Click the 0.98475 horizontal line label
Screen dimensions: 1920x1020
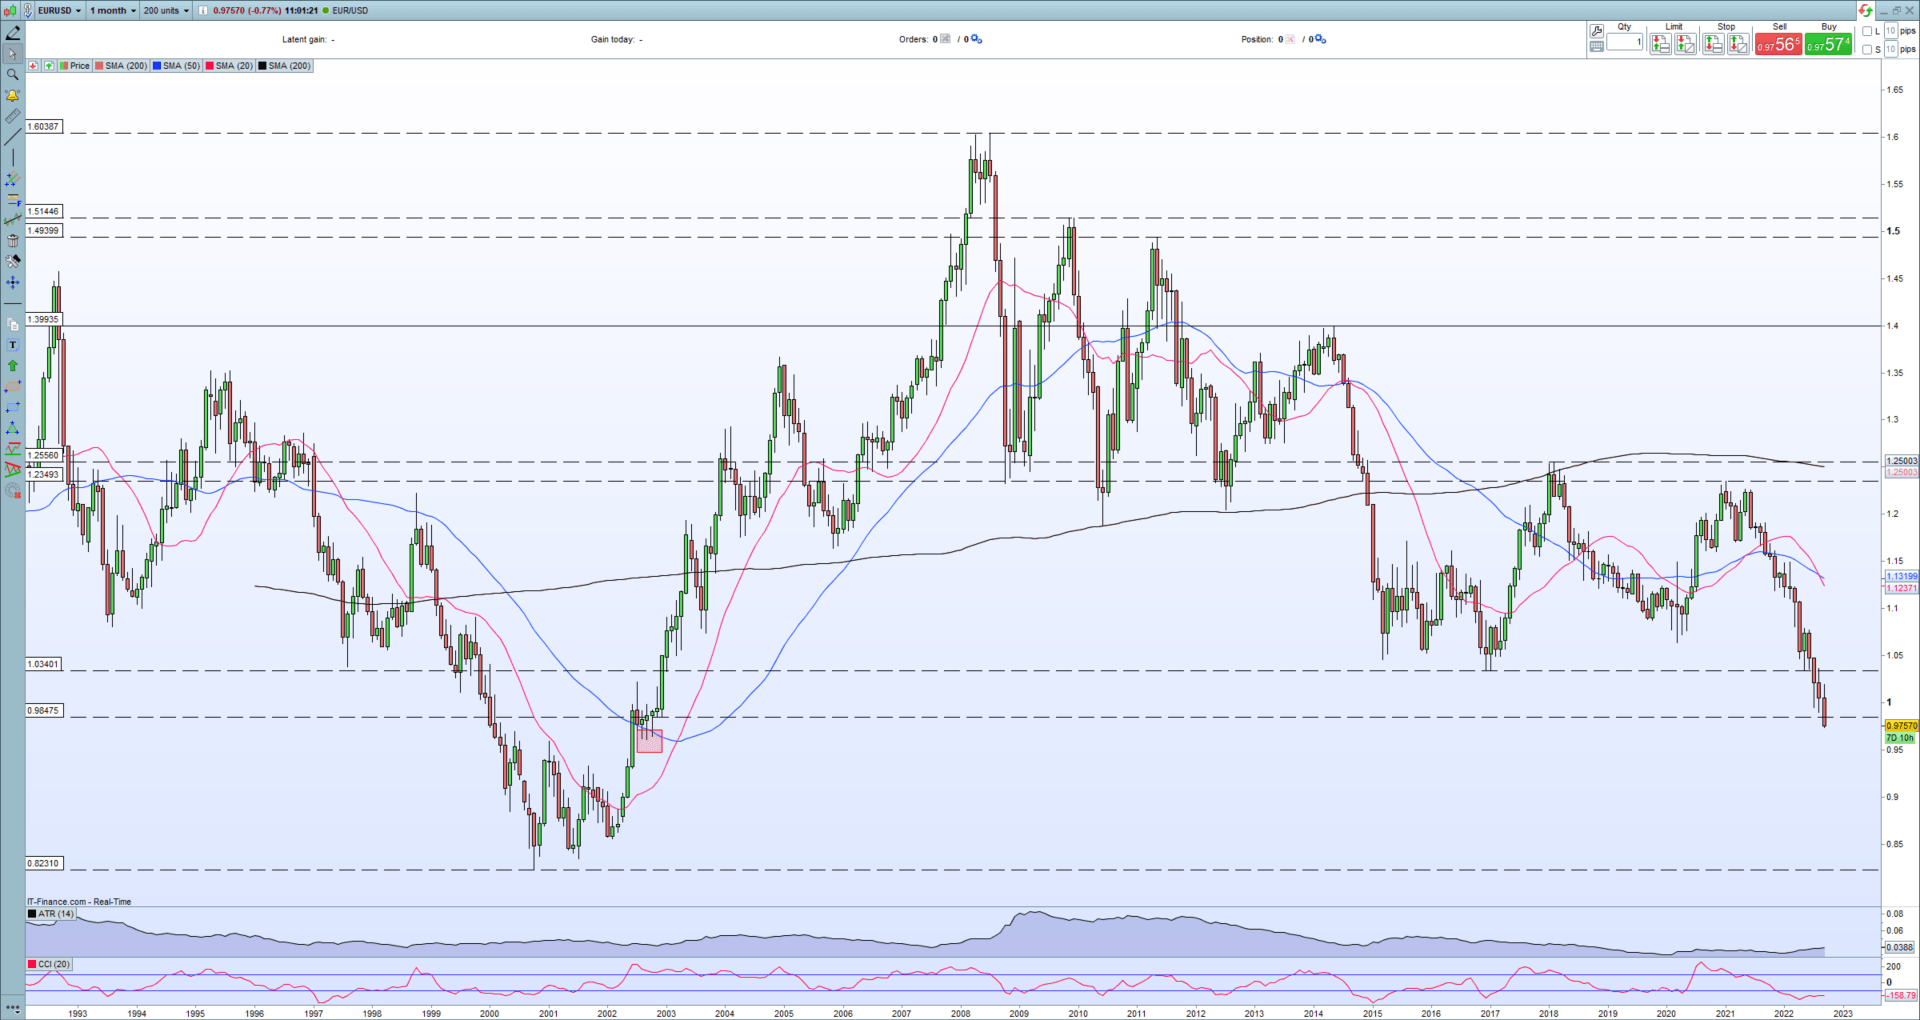pos(44,711)
